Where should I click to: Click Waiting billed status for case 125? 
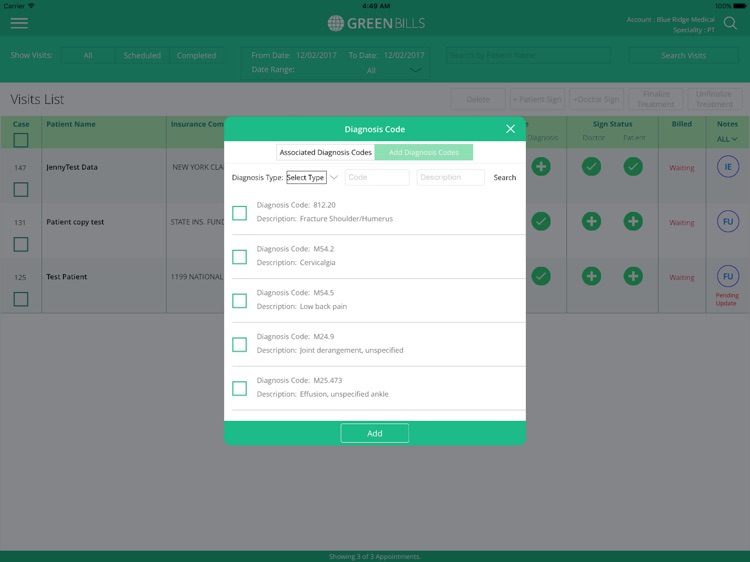(682, 277)
